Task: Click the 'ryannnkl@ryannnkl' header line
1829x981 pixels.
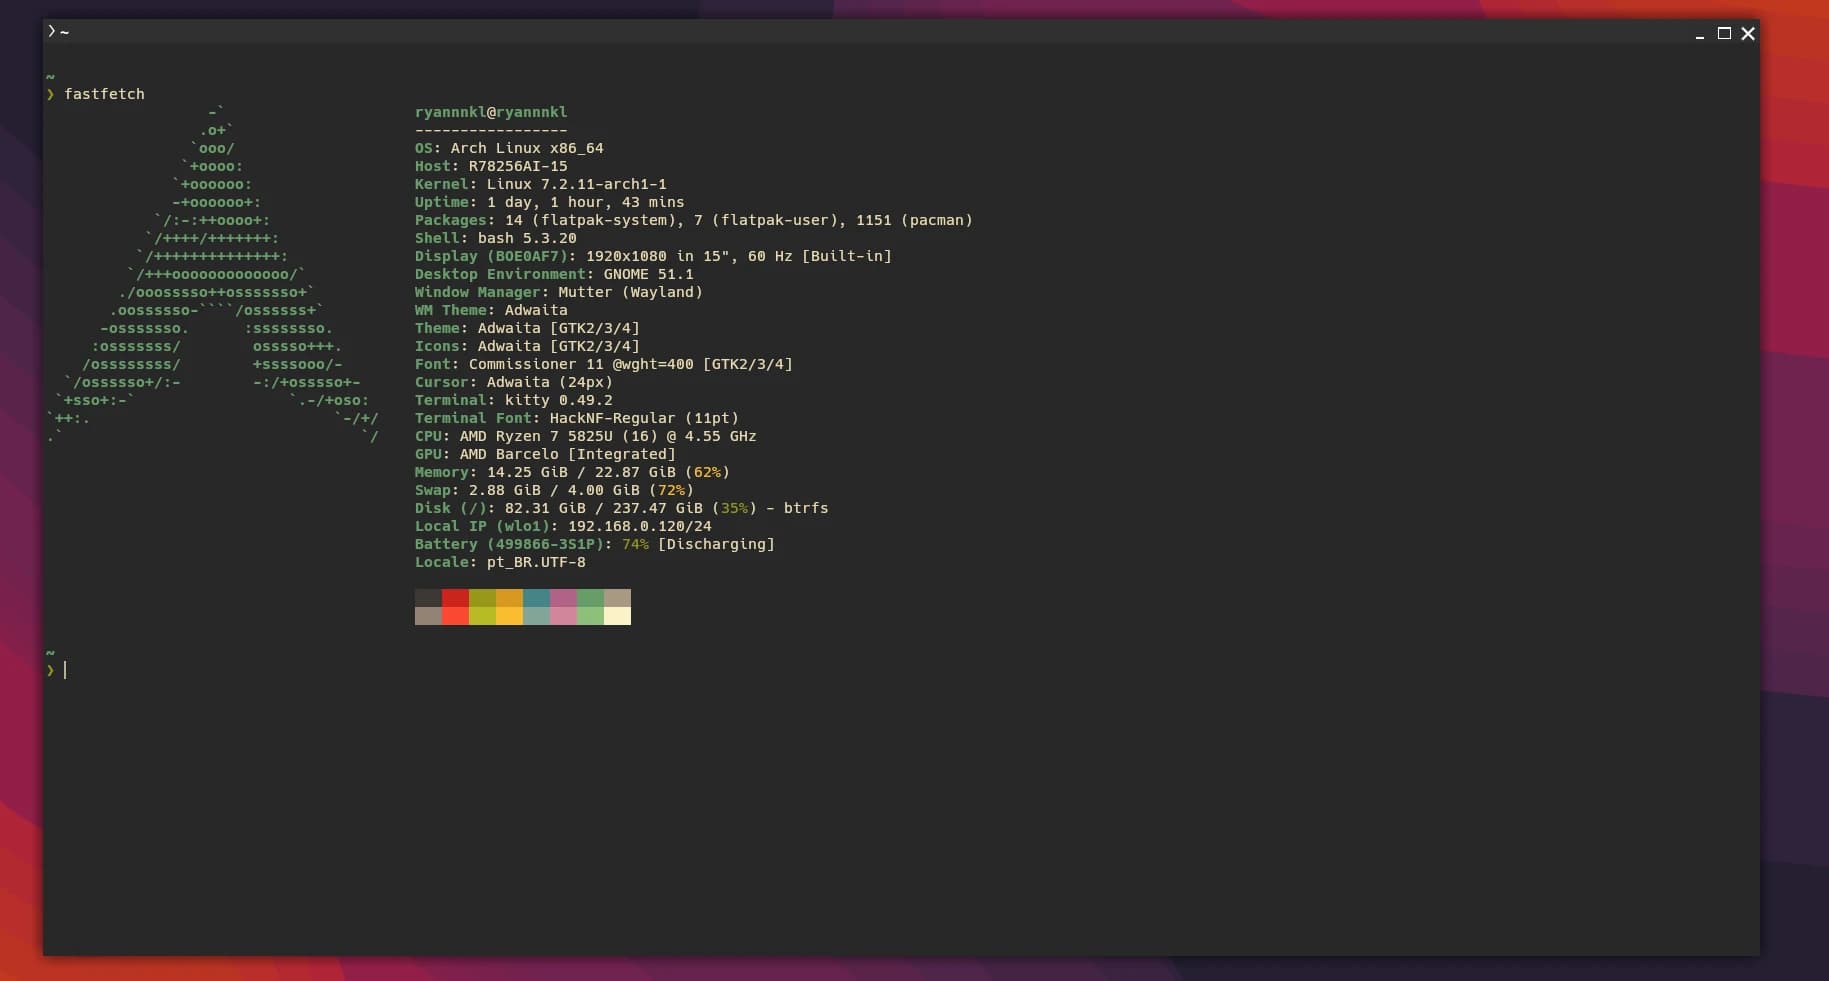Action: [491, 112]
